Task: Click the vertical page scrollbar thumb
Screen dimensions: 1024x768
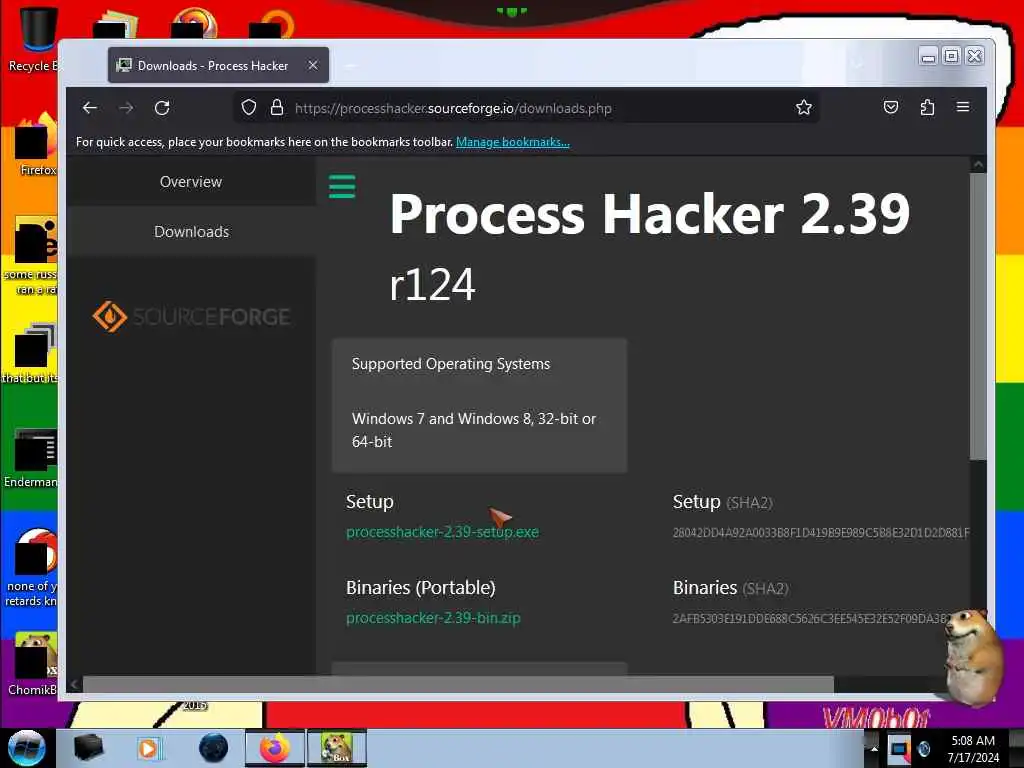Action: [x=978, y=315]
